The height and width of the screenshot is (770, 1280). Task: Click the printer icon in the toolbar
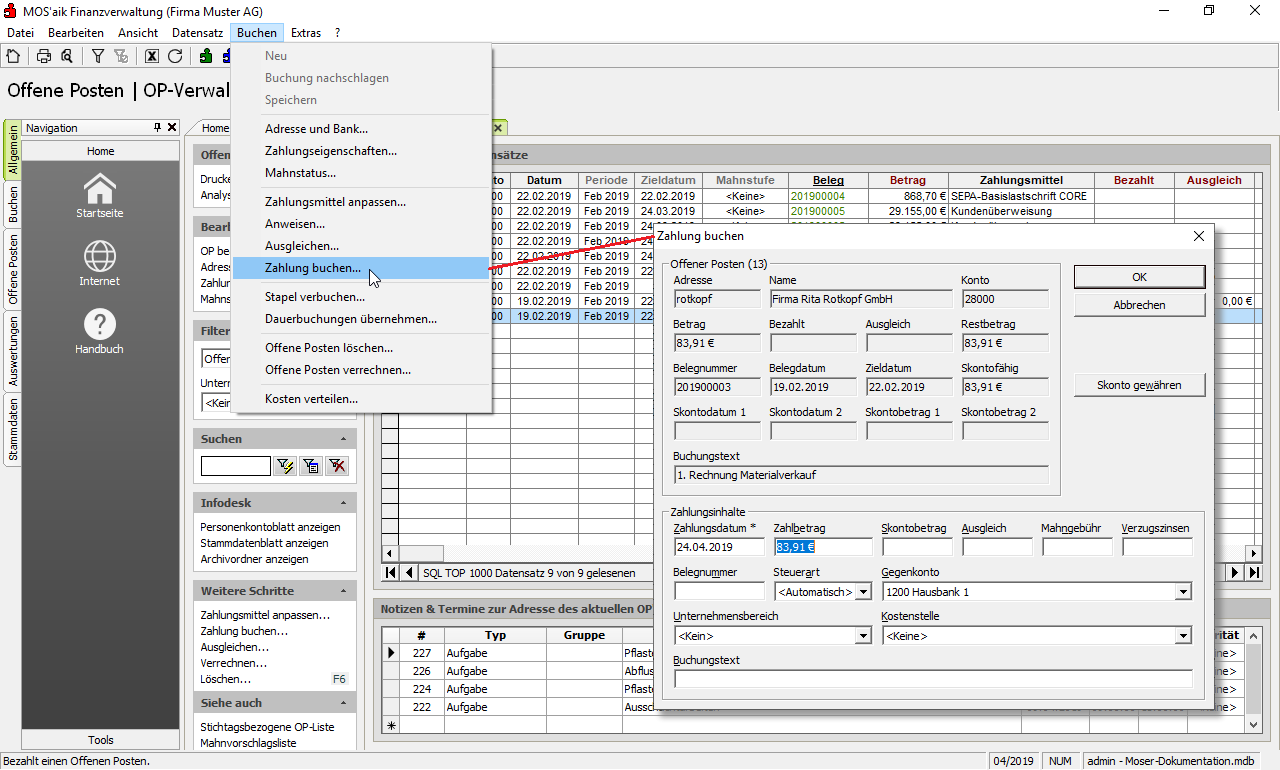44,56
